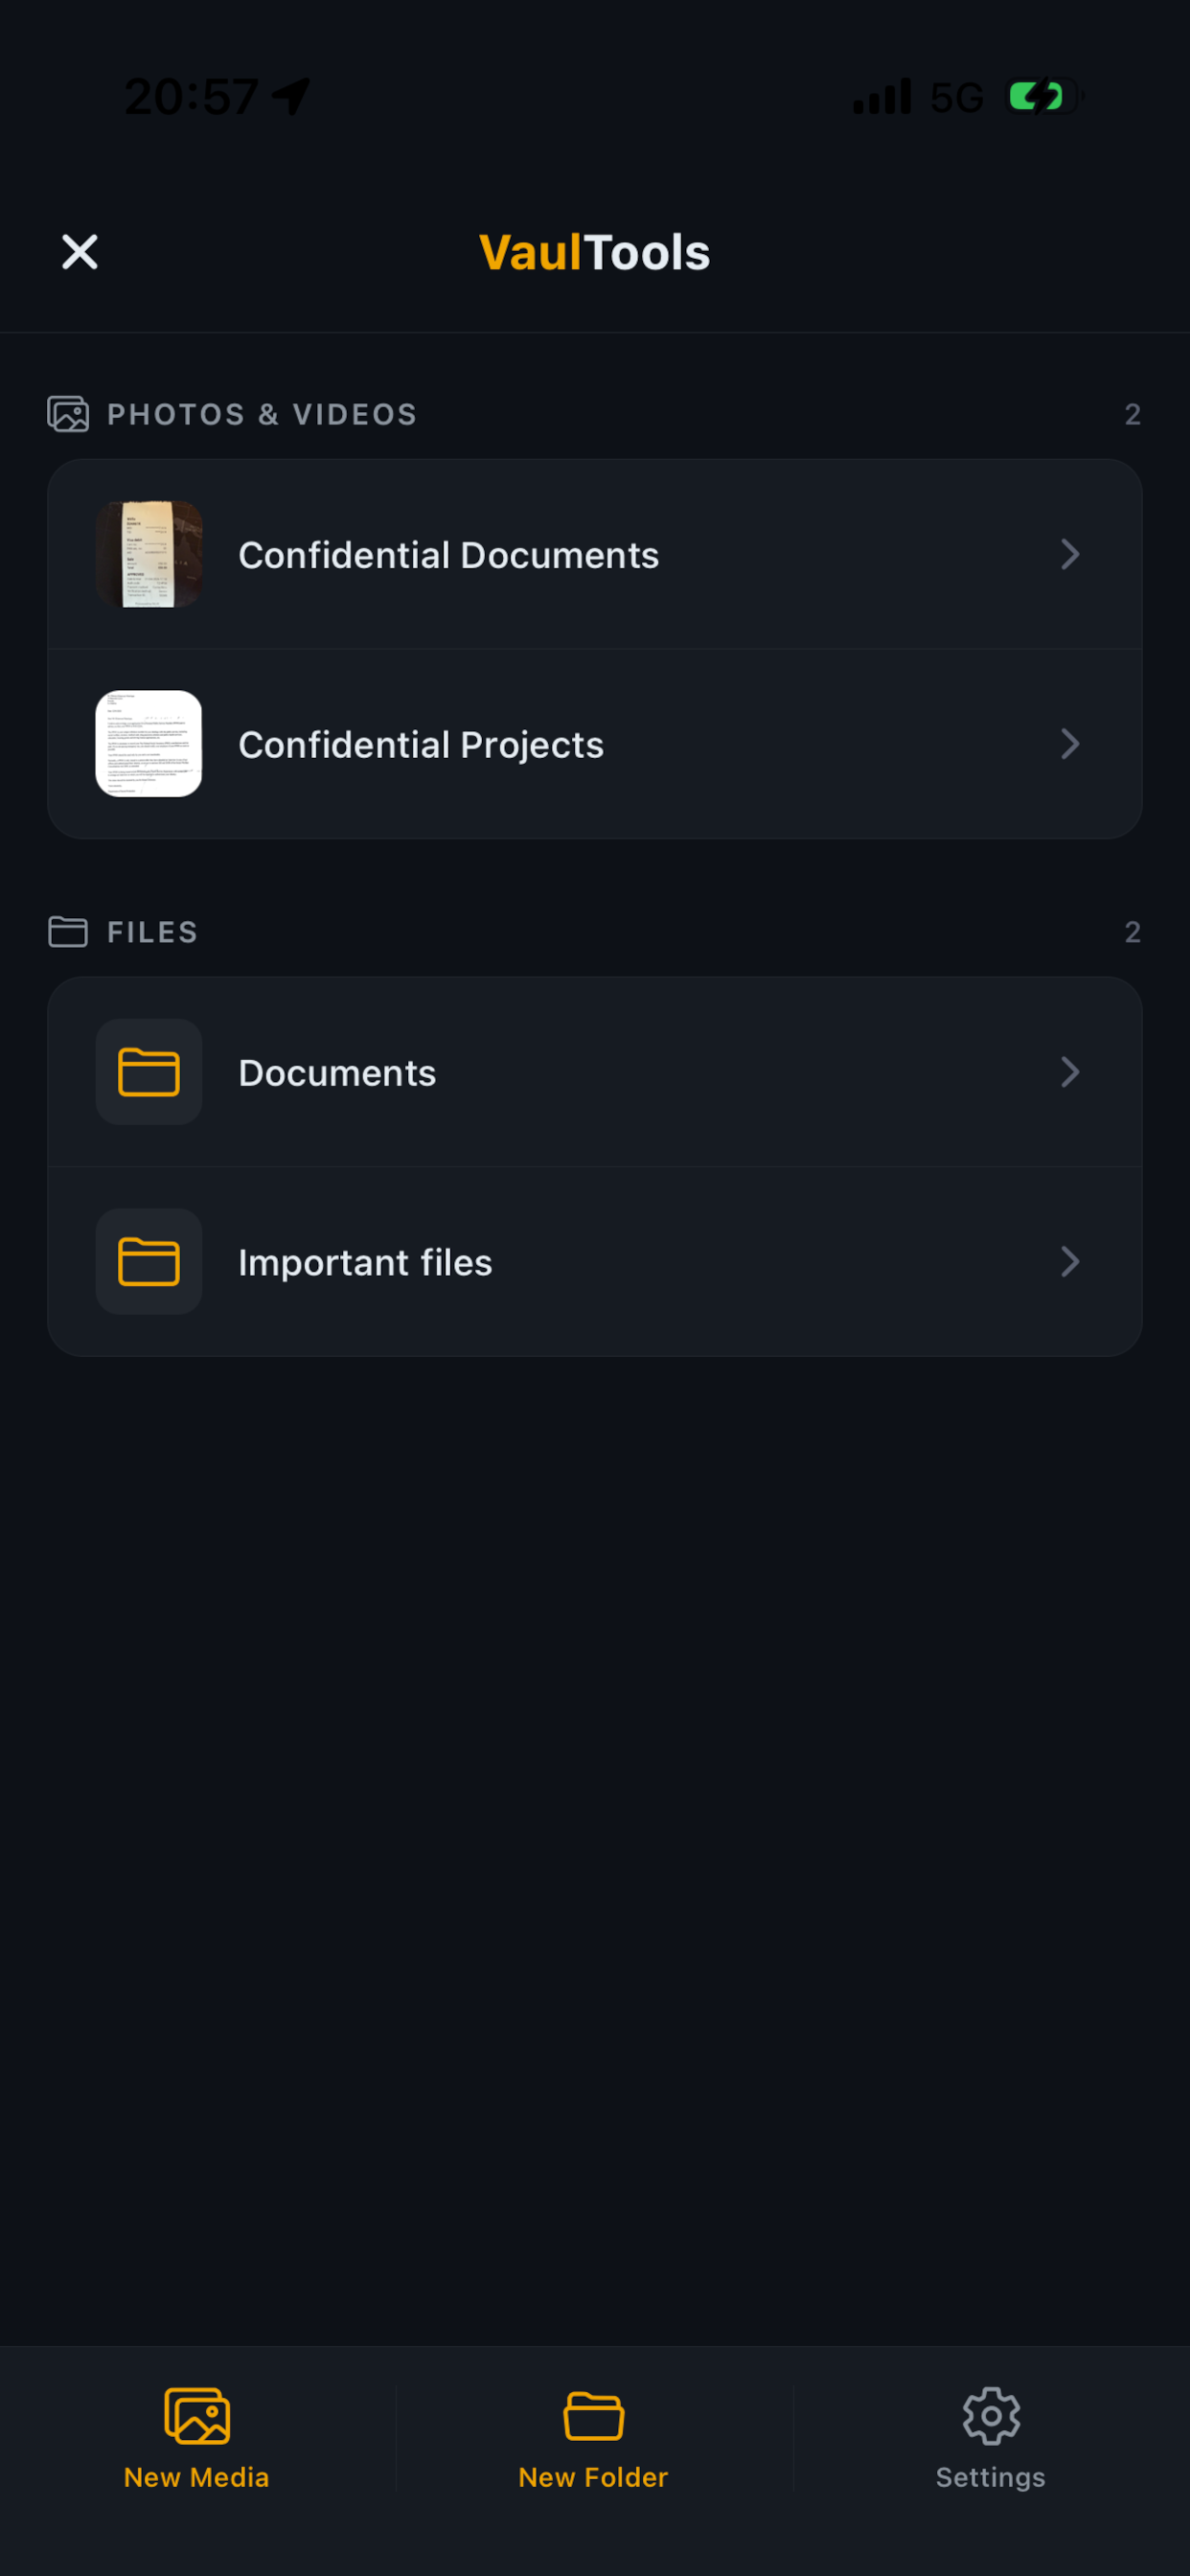1190x2576 pixels.
Task: Tap the Photos & Videos section icon
Action: point(68,414)
